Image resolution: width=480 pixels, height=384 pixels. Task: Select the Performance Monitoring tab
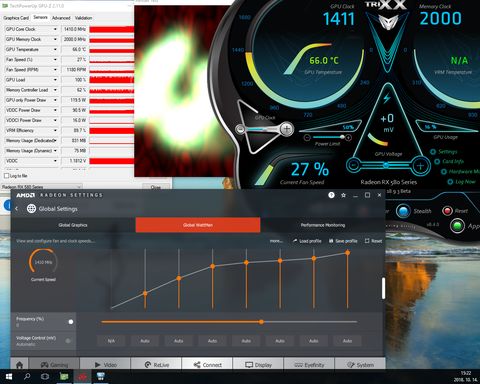[x=323, y=225]
